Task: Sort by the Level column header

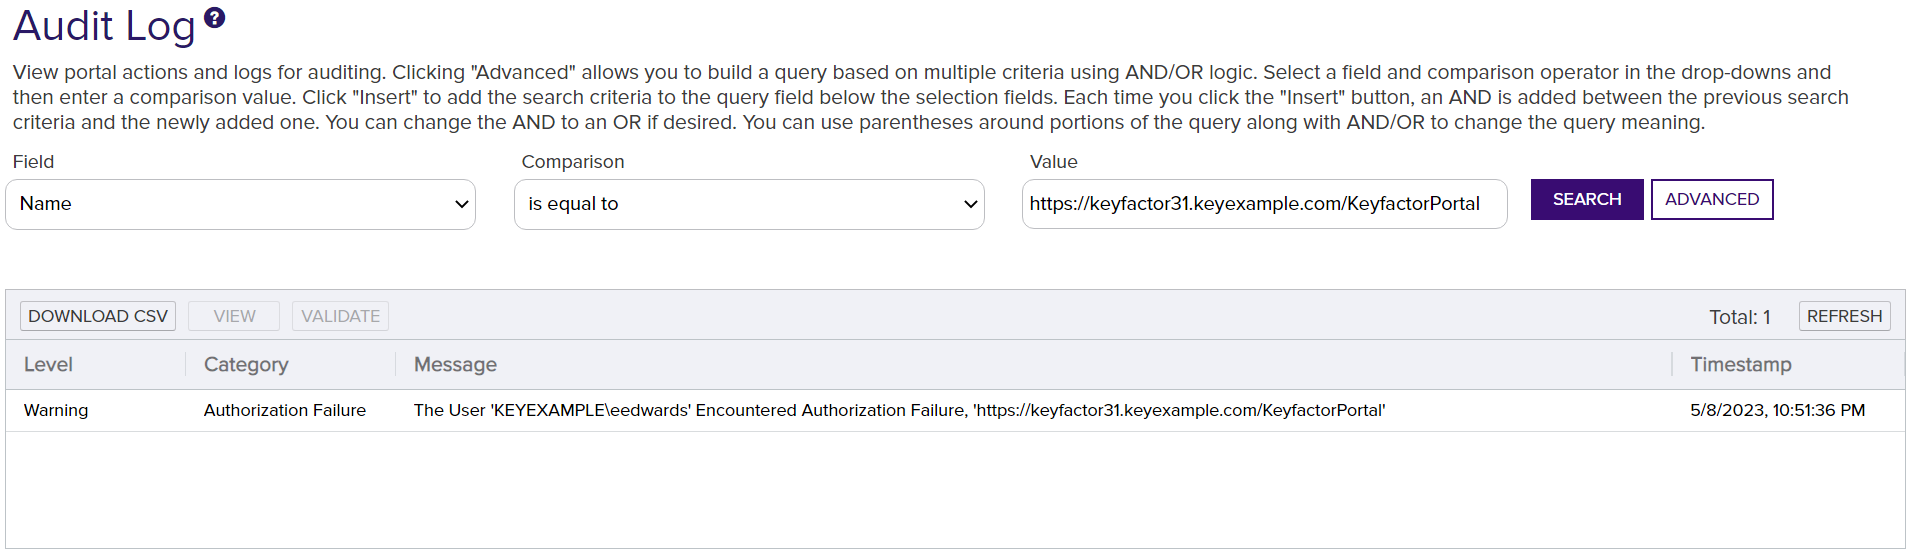Action: tap(49, 365)
